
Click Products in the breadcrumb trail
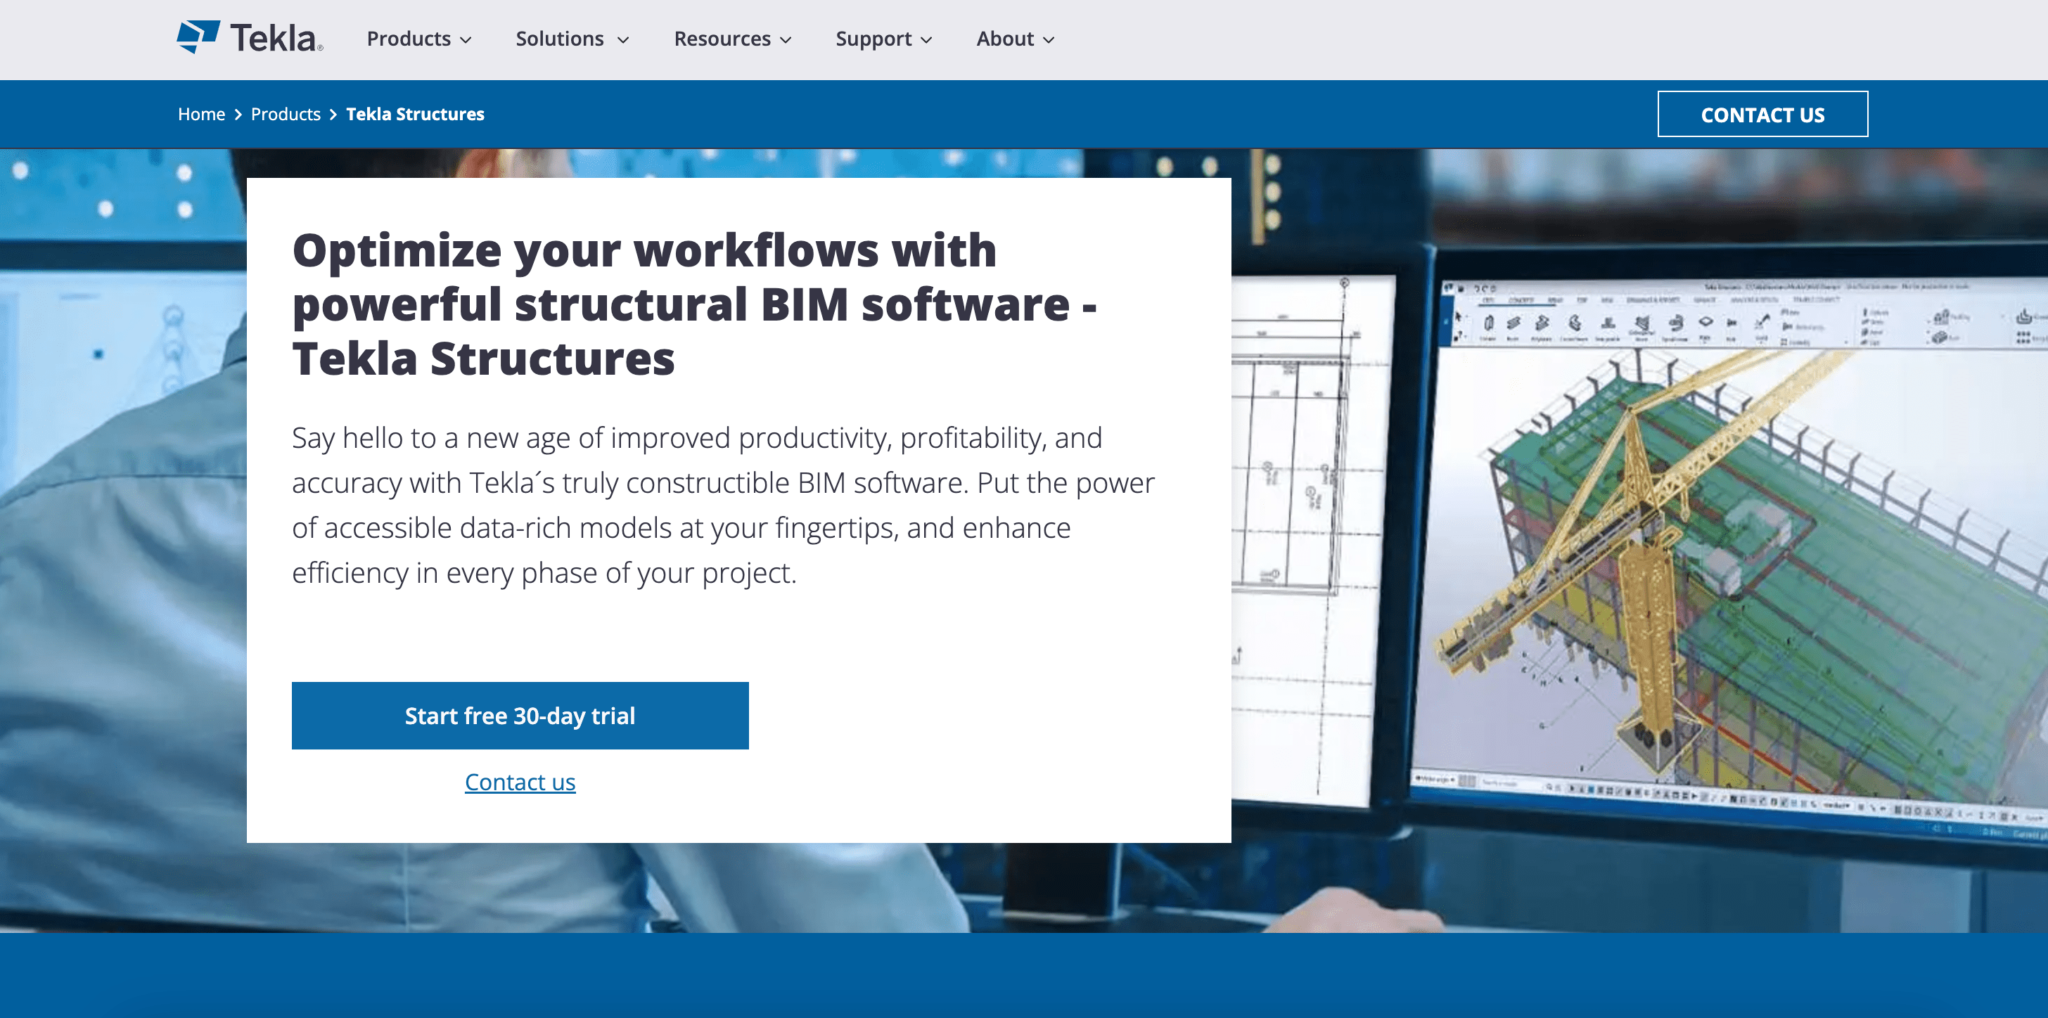click(x=285, y=114)
